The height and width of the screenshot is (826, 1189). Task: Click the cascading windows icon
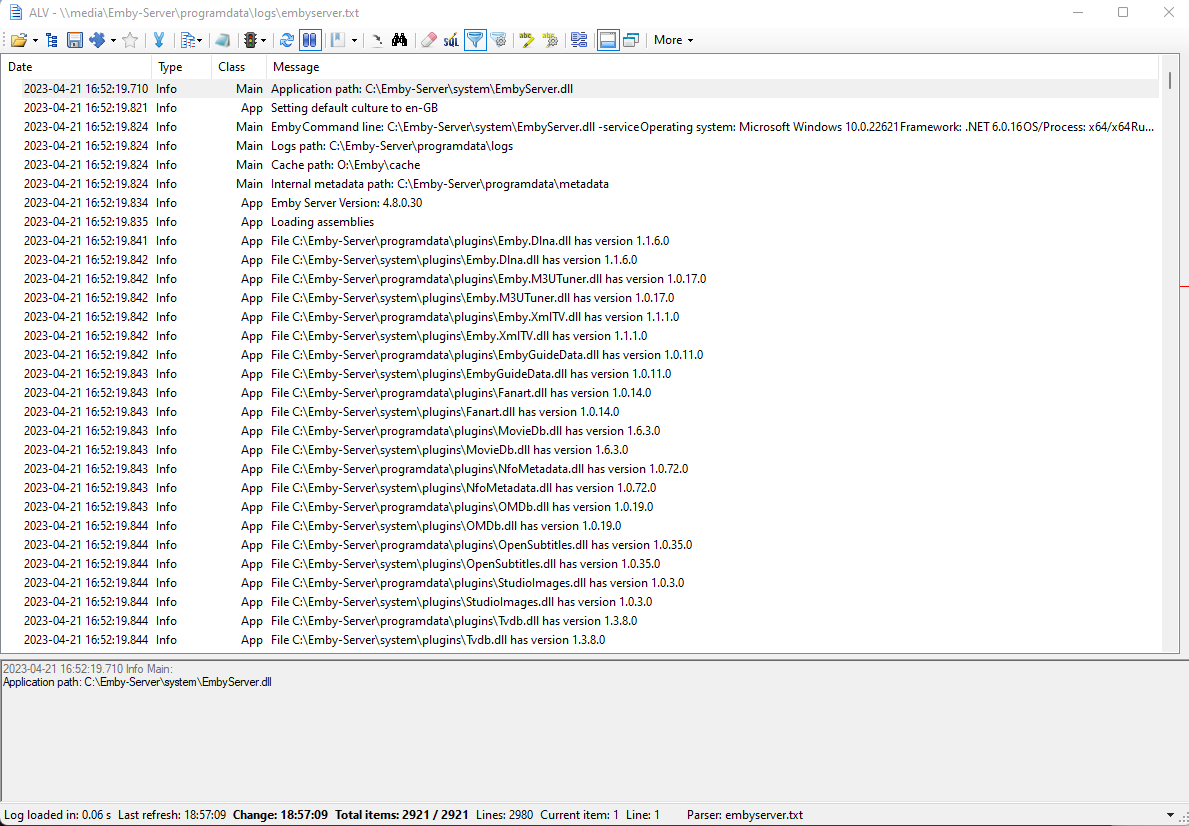631,40
